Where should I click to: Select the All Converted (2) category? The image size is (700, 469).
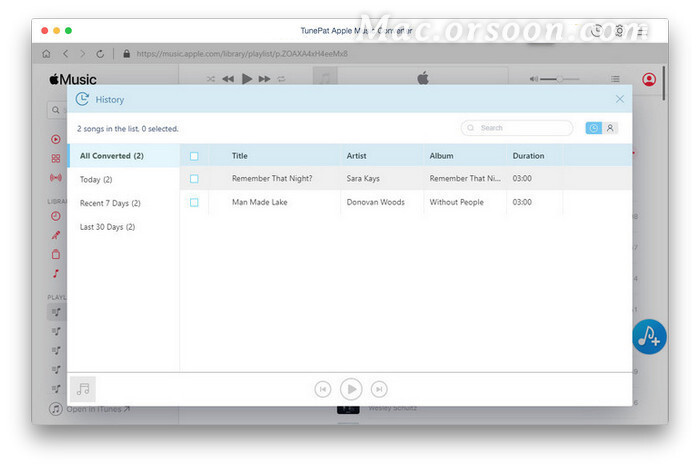point(111,156)
